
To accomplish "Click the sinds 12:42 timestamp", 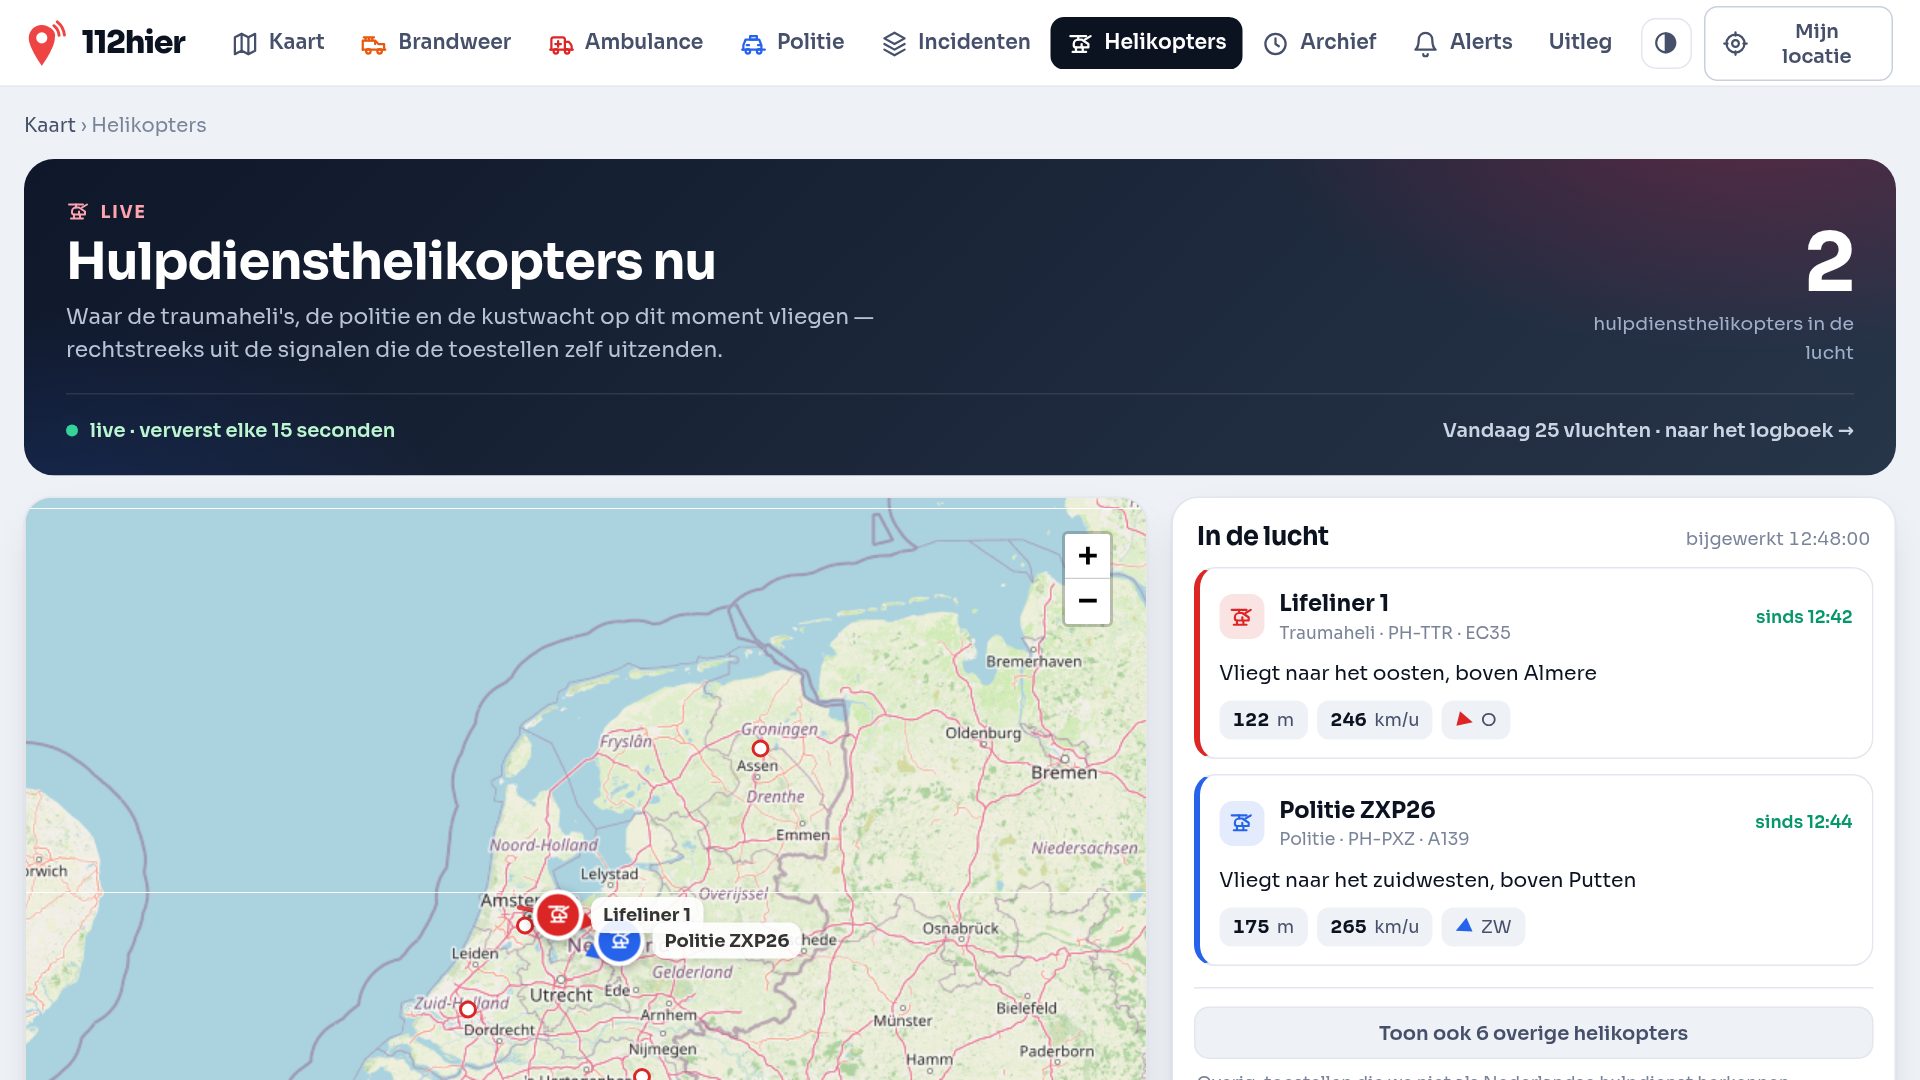I will [1803, 617].
